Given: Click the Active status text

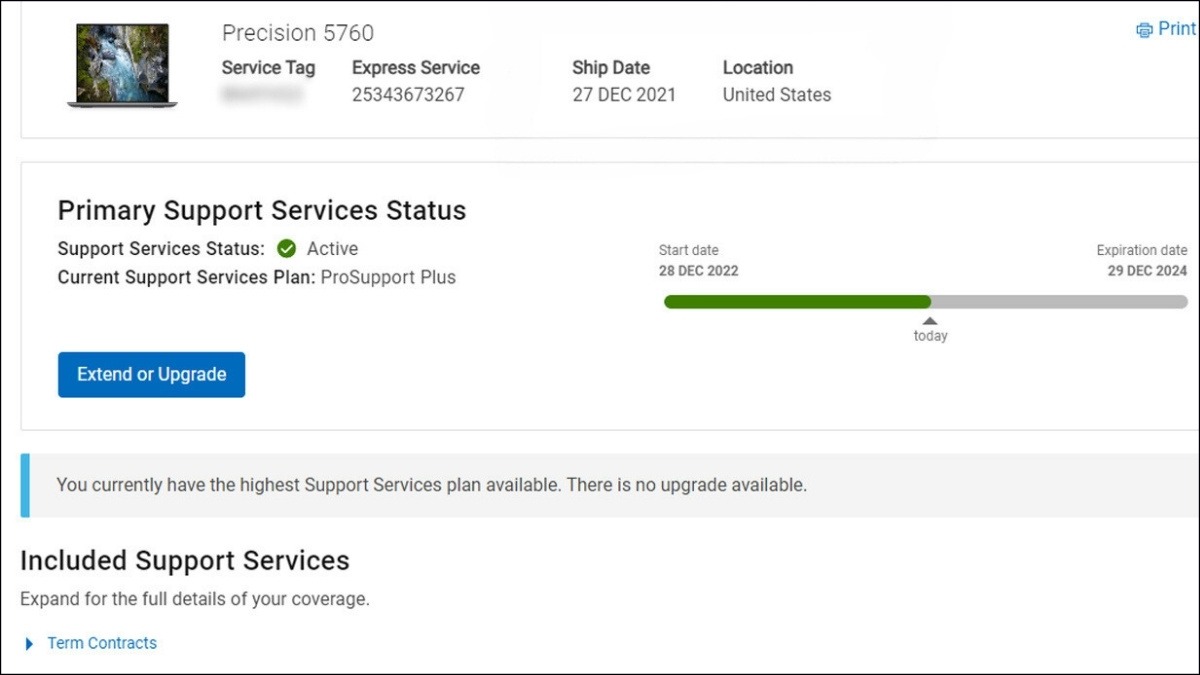Looking at the screenshot, I should [332, 249].
